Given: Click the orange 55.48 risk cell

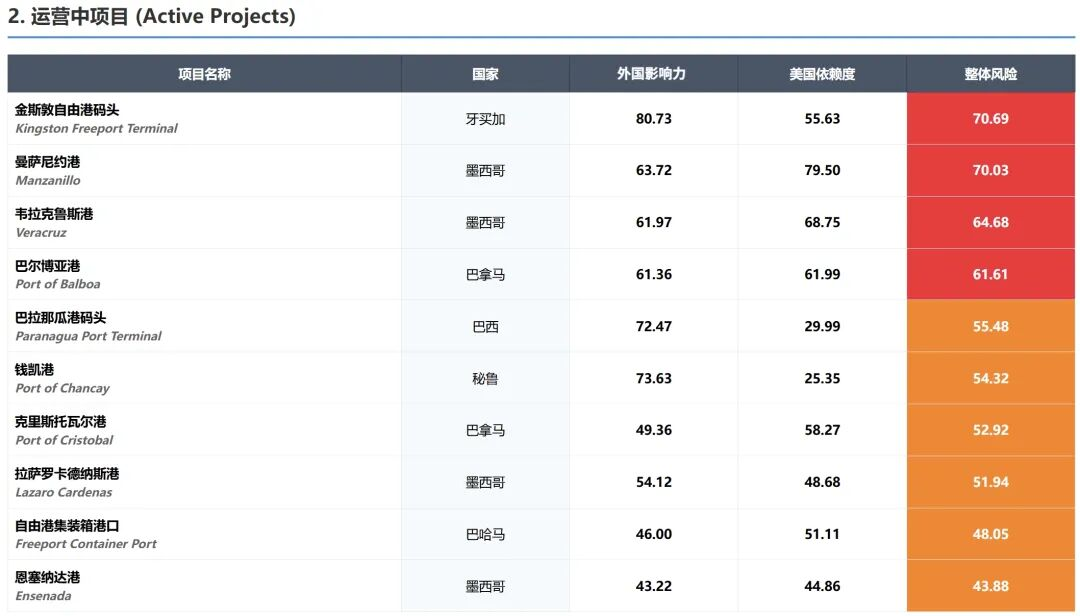Looking at the screenshot, I should point(990,326).
